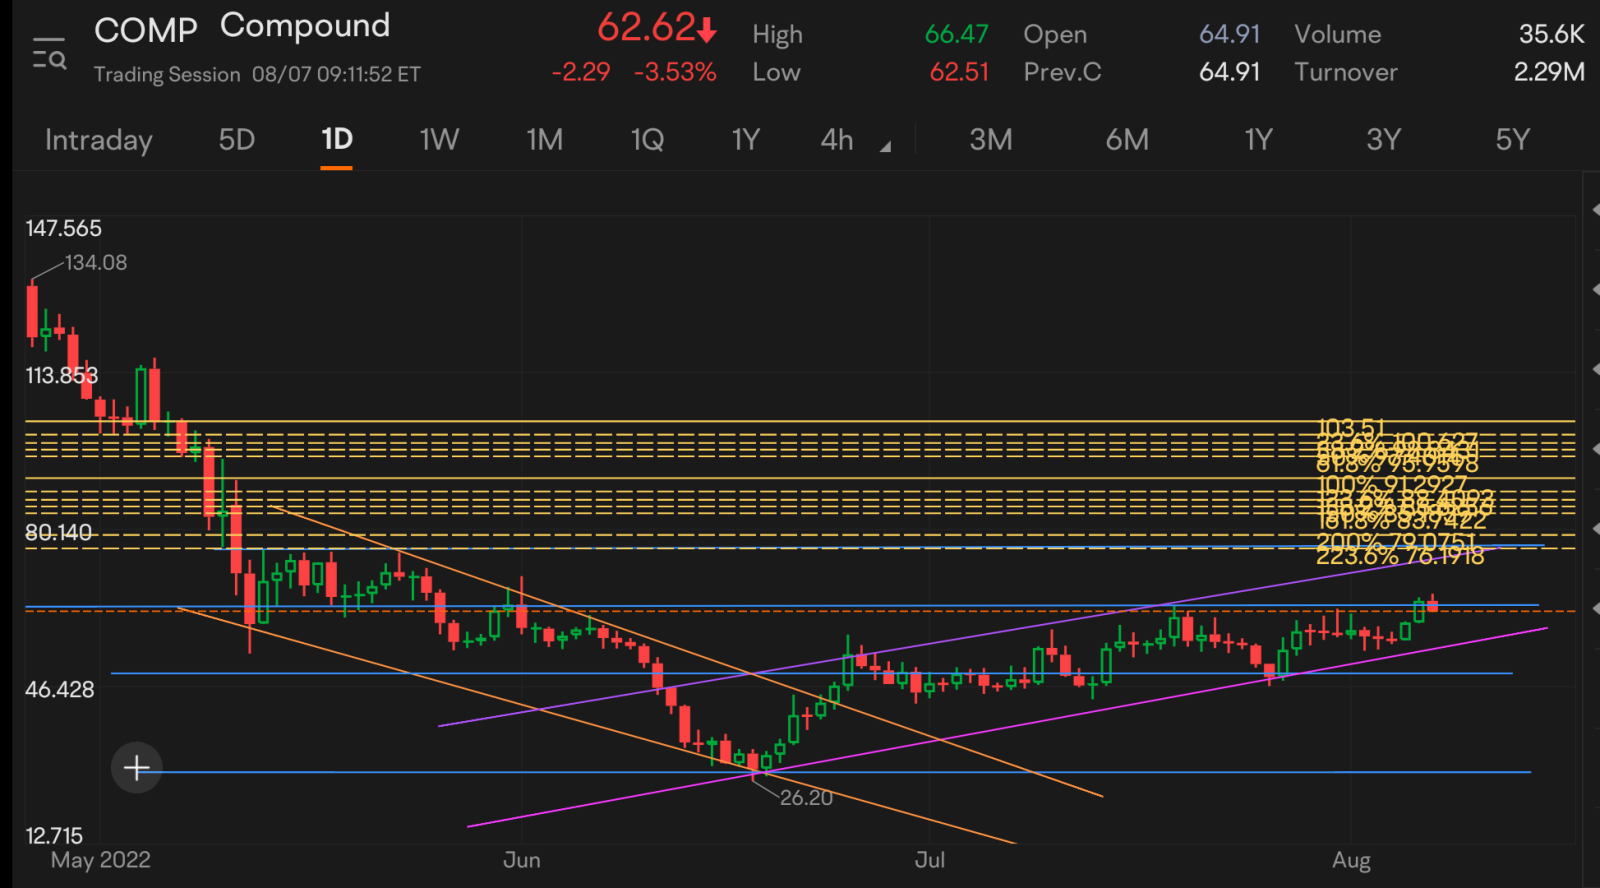Viewport: 1600px width, 888px height.
Task: Click the Jun date axis label
Action: click(x=522, y=860)
